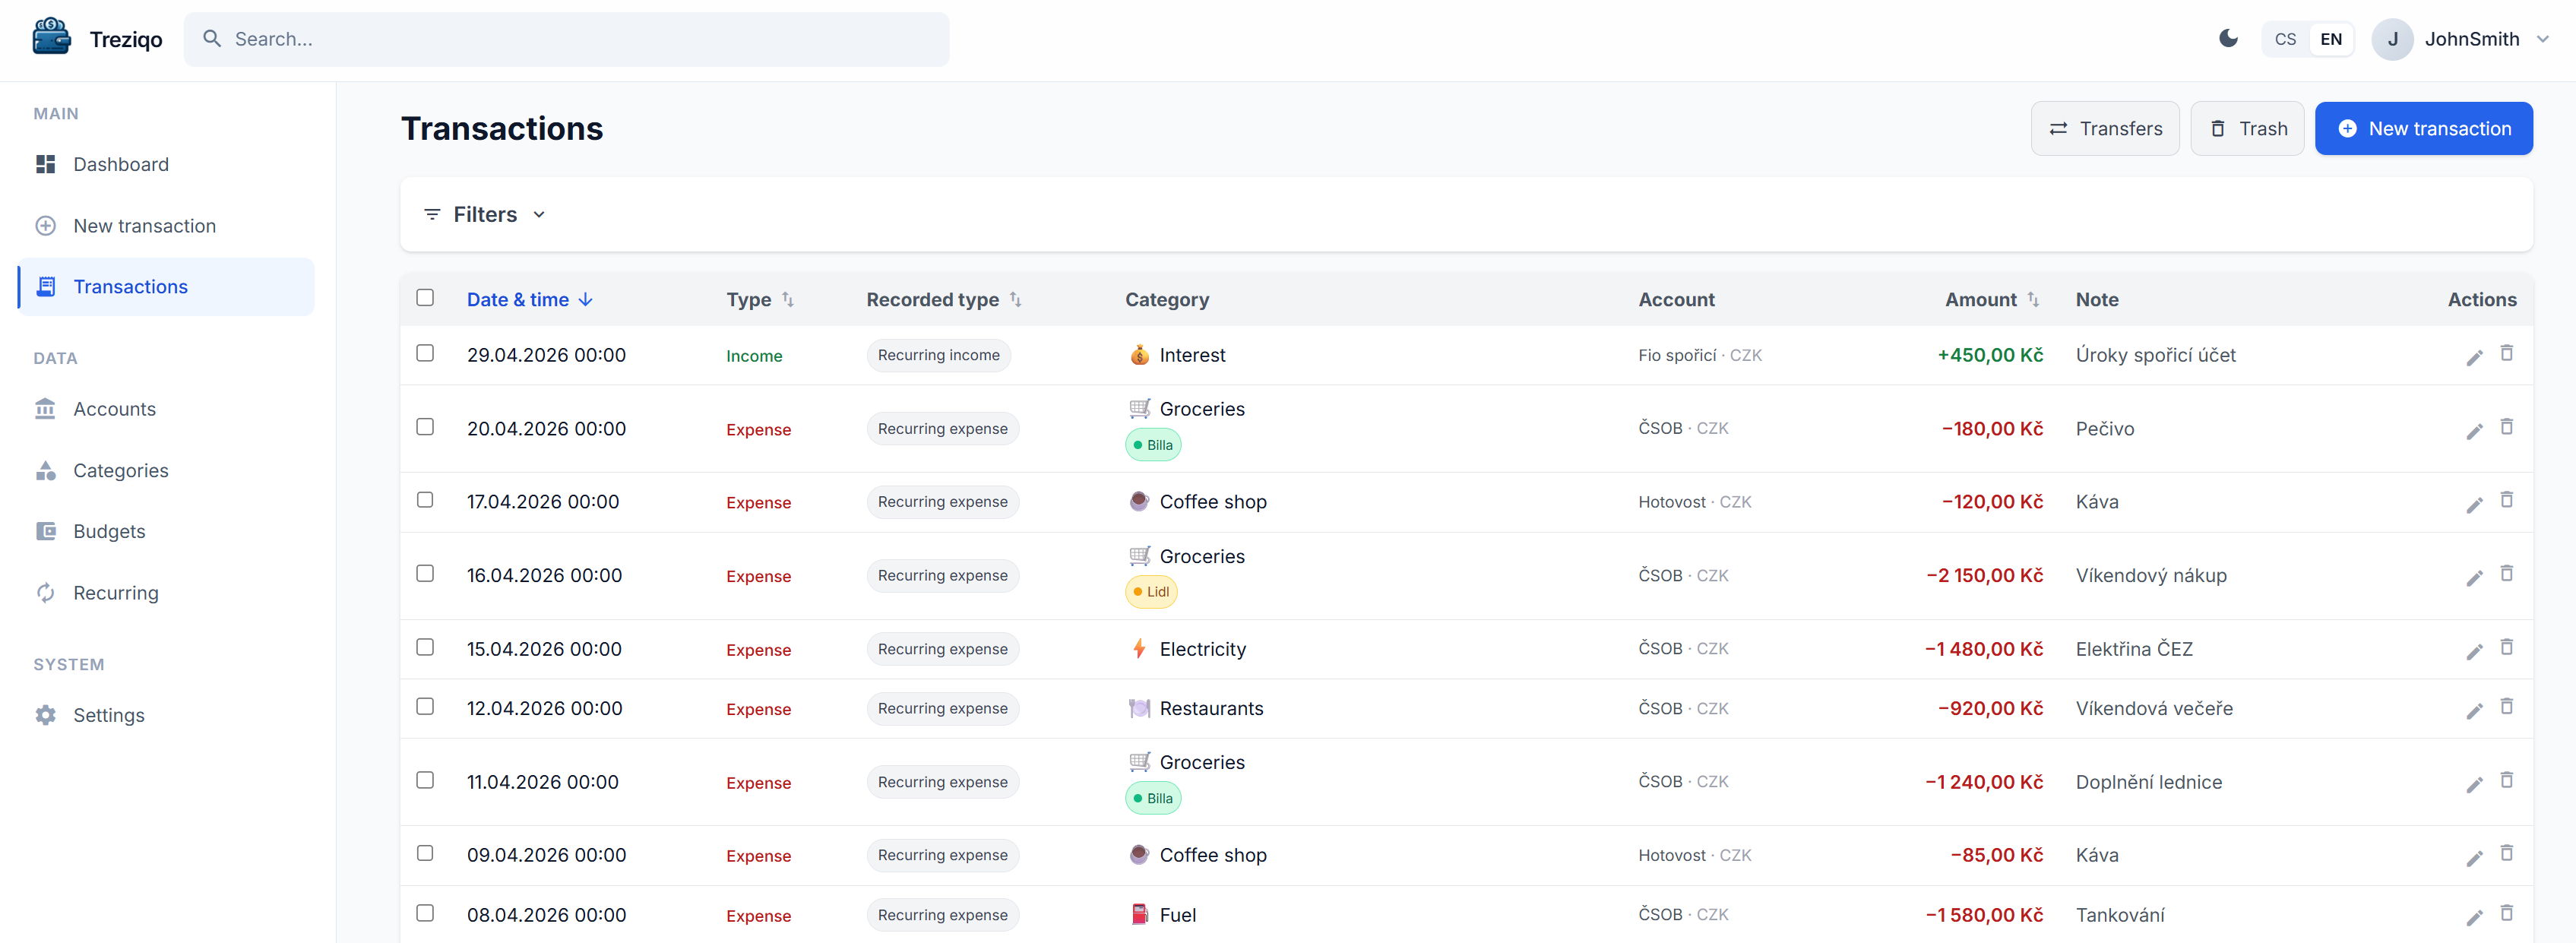
Task: Switch language to CS
Action: [2284, 39]
